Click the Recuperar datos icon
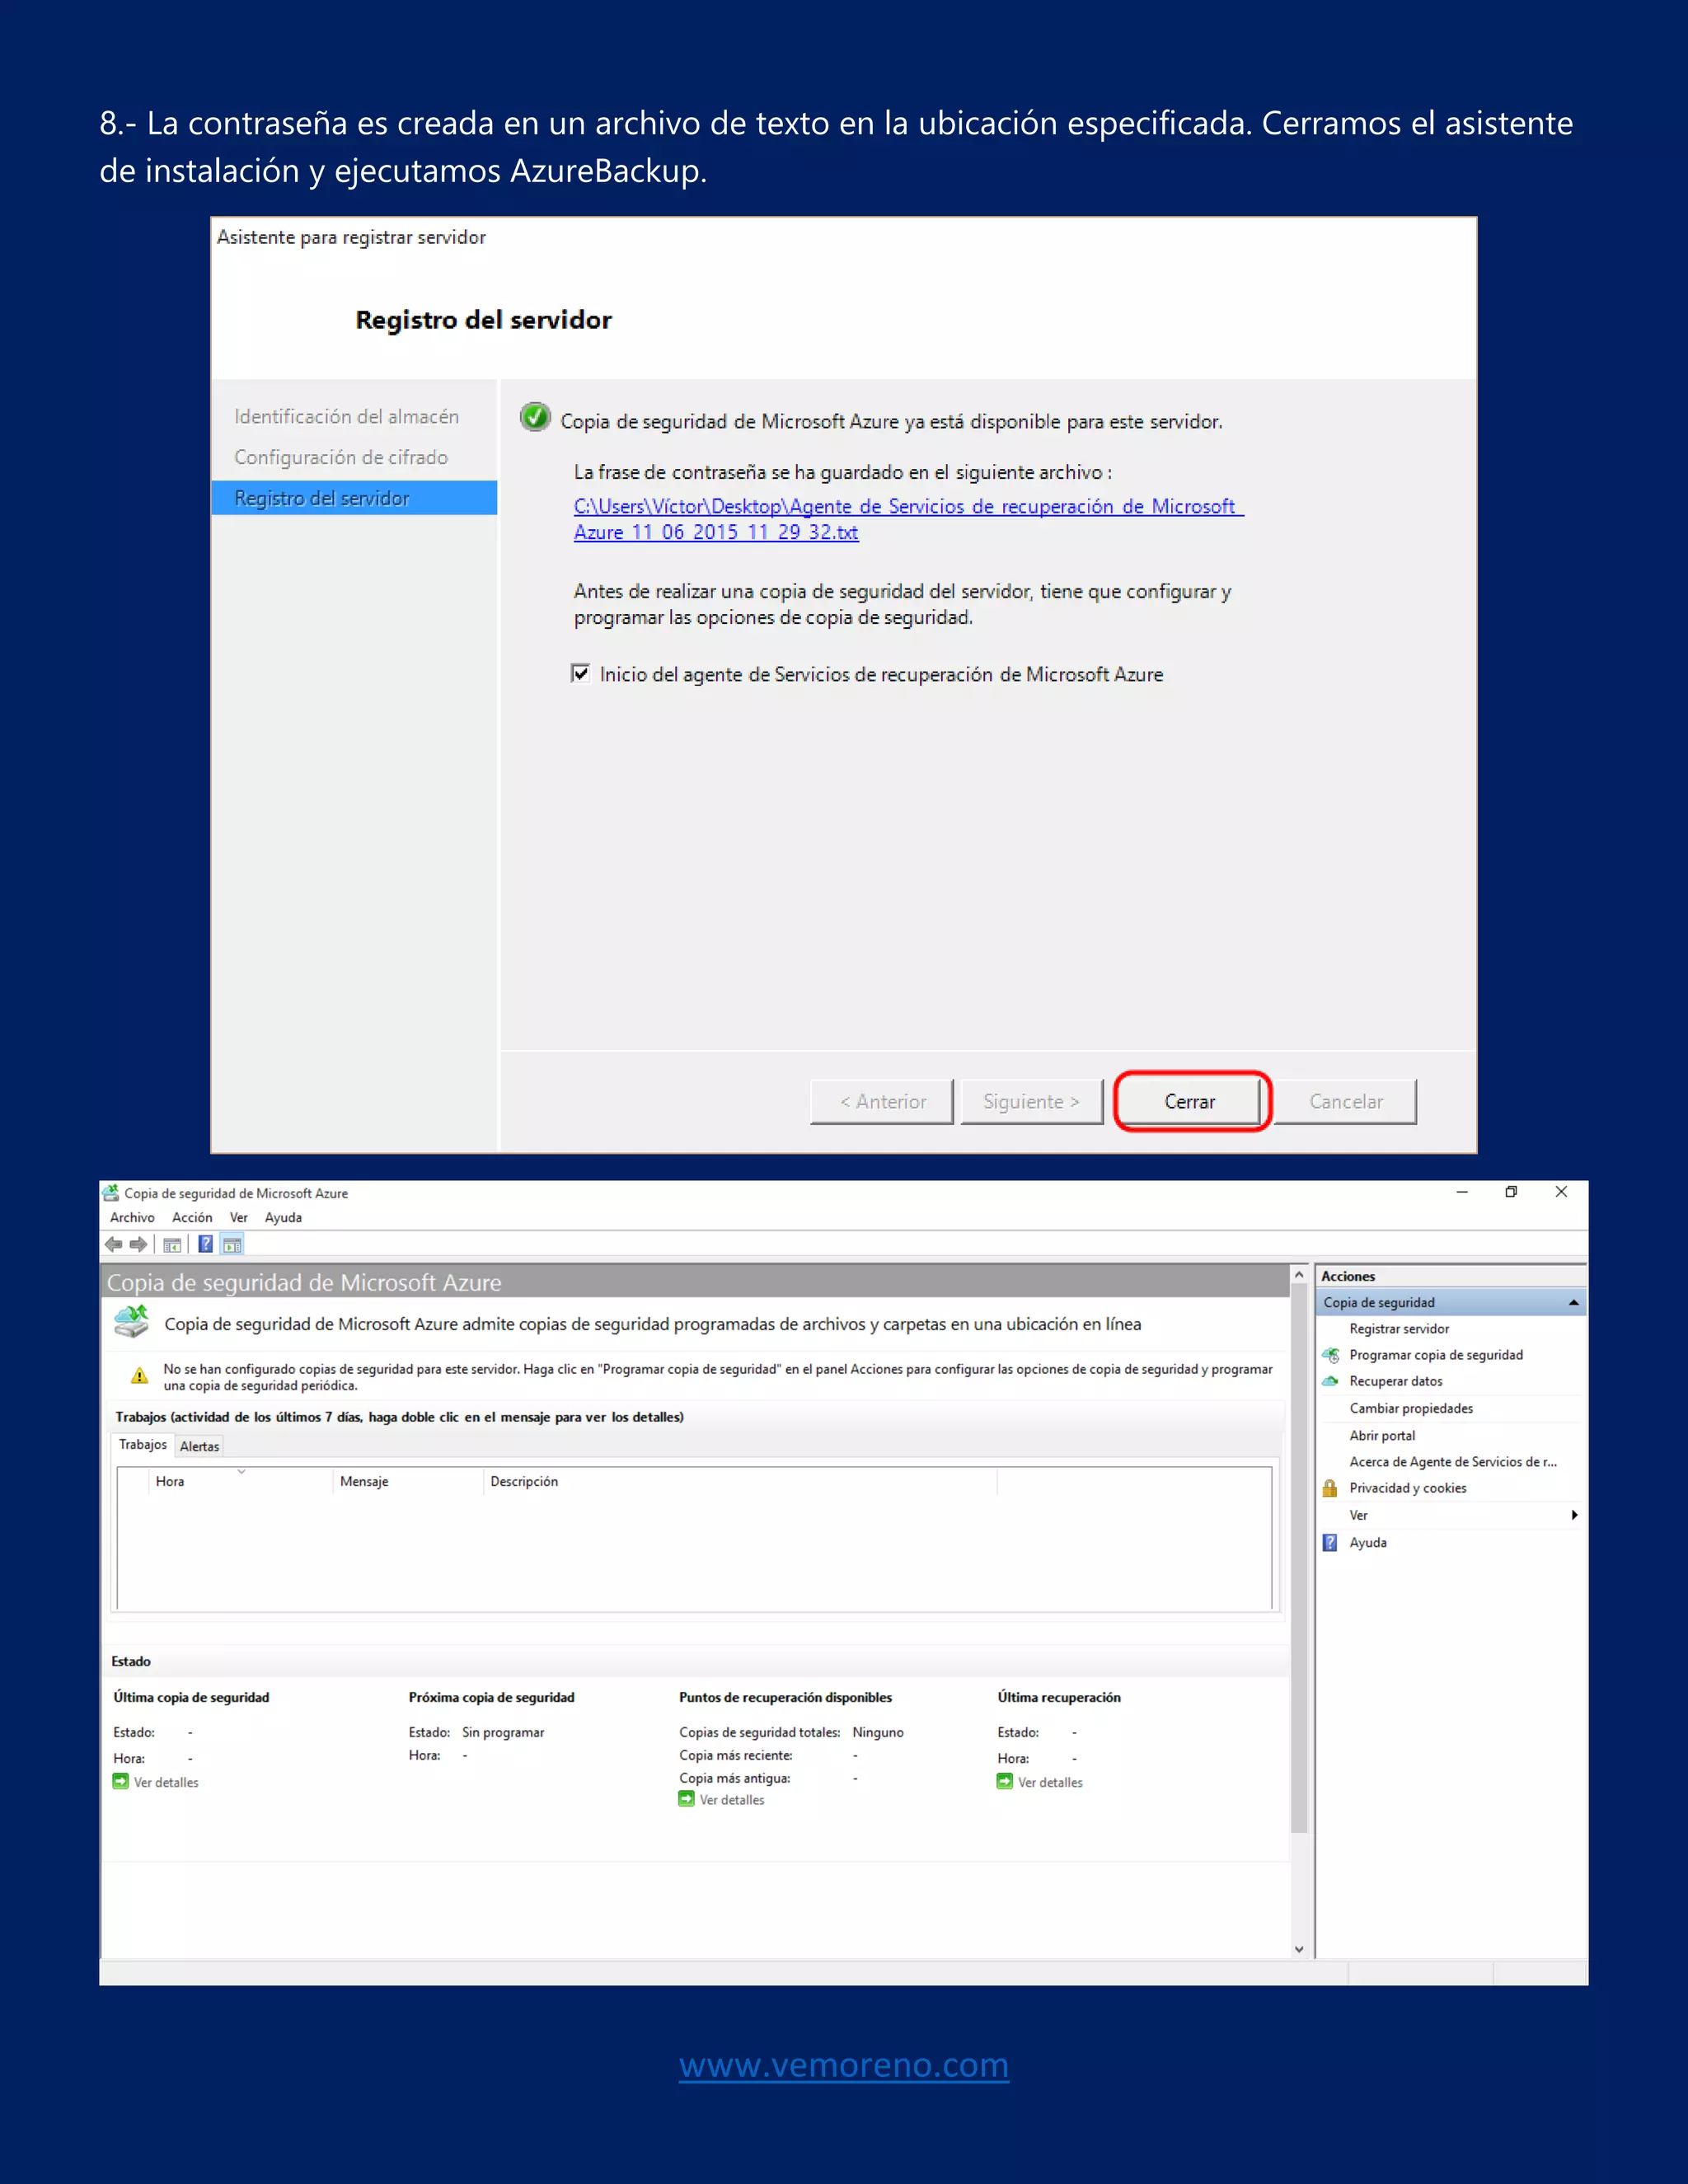 (x=1330, y=1380)
